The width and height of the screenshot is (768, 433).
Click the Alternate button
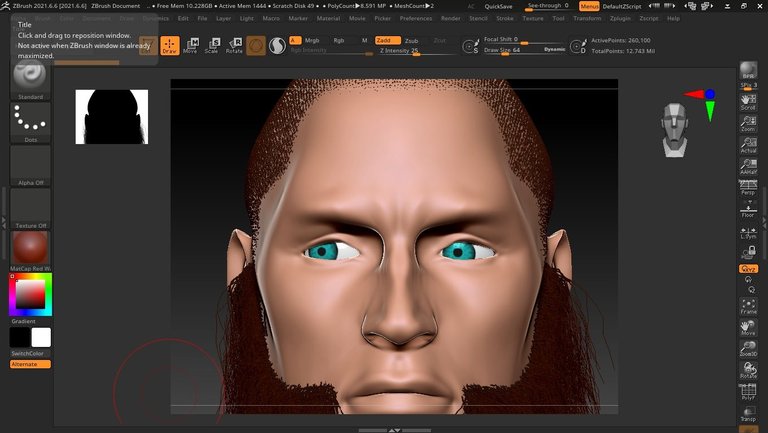click(x=30, y=364)
